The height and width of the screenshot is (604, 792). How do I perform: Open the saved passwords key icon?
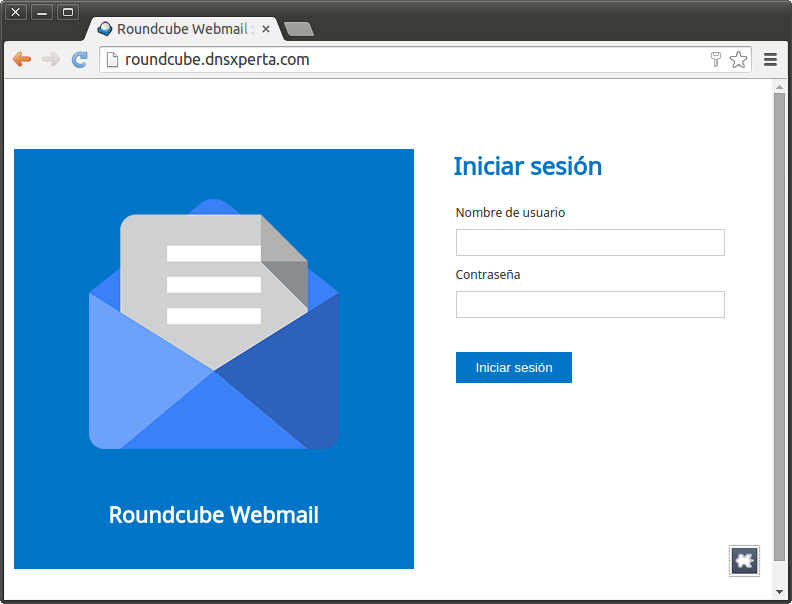coord(716,59)
